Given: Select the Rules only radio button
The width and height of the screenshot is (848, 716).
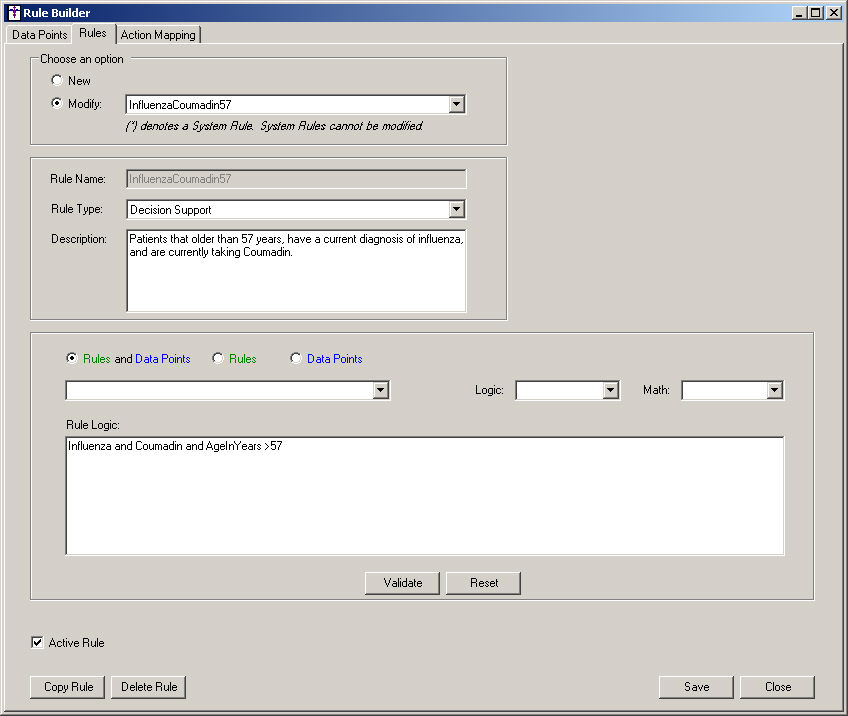Looking at the screenshot, I should click(x=218, y=359).
